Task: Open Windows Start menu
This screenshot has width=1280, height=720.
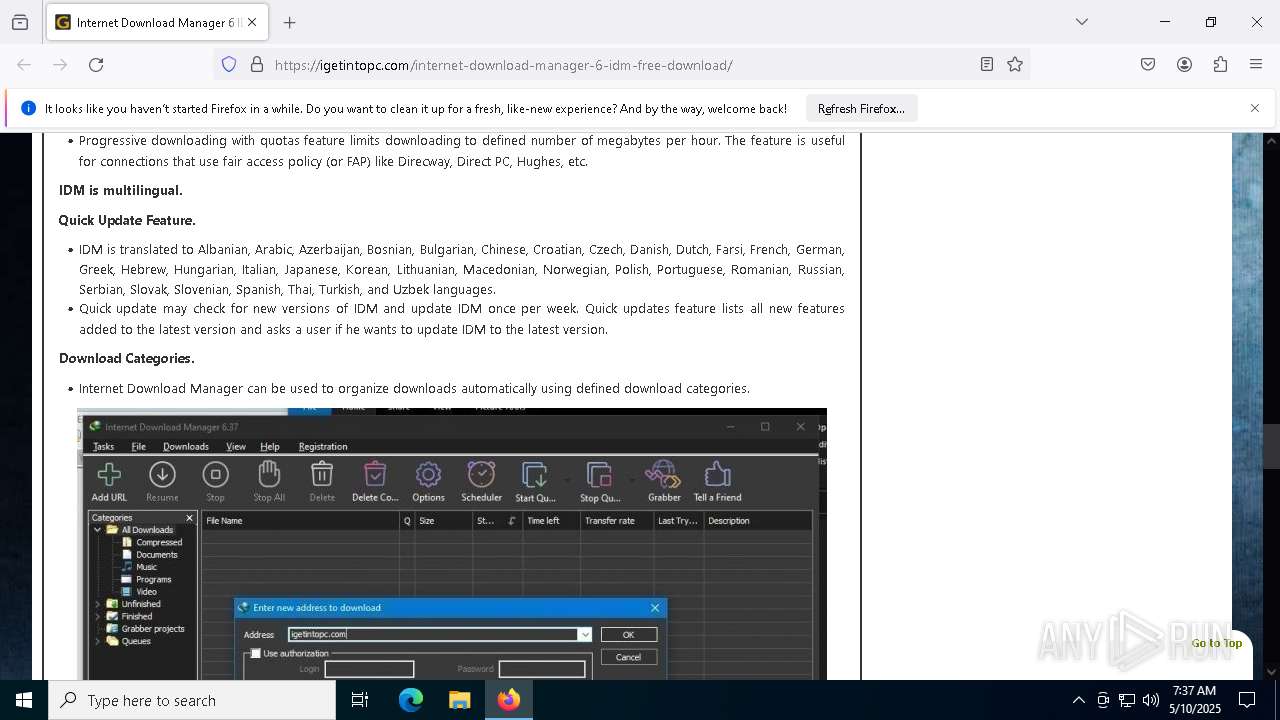Action: [x=24, y=700]
